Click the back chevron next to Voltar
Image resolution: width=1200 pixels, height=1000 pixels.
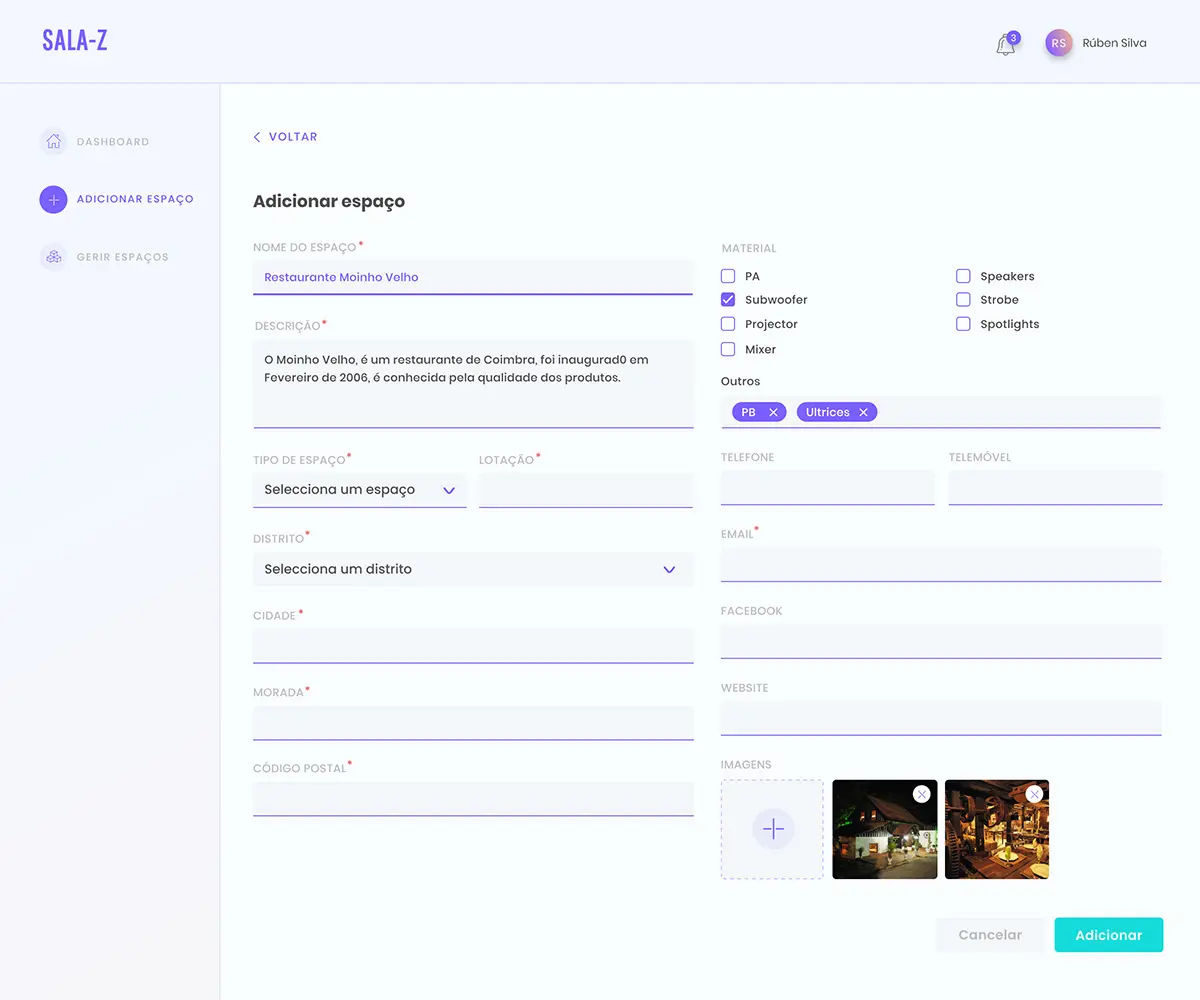257,137
